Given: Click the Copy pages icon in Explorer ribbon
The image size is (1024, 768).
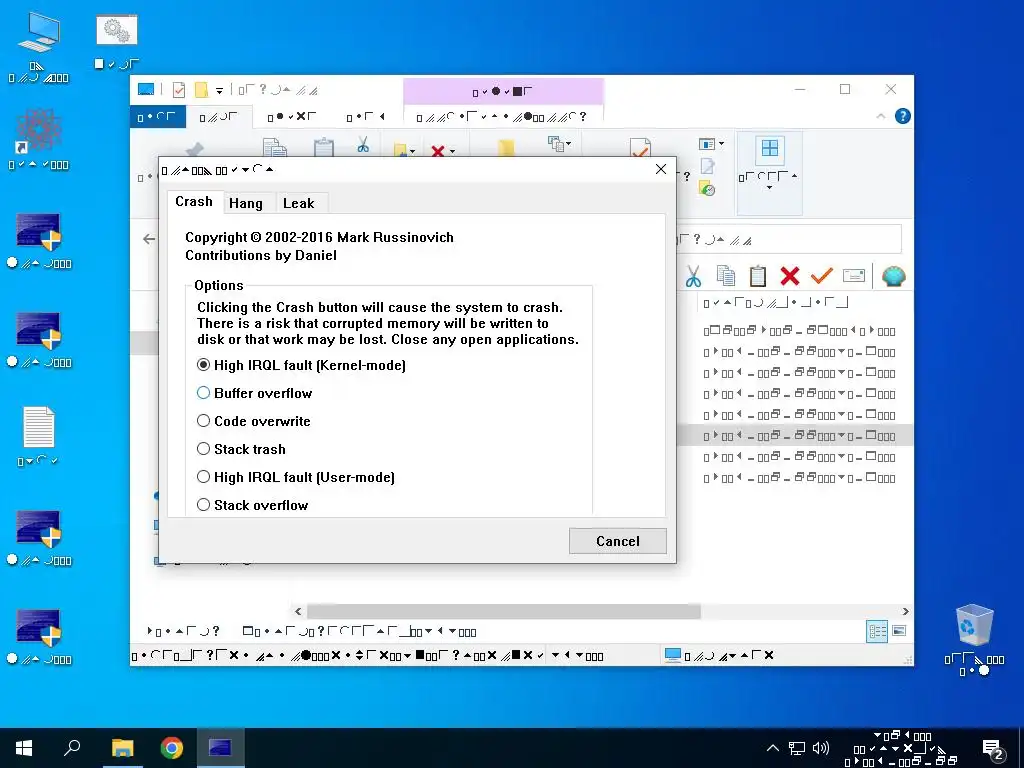Looking at the screenshot, I should pos(275,148).
